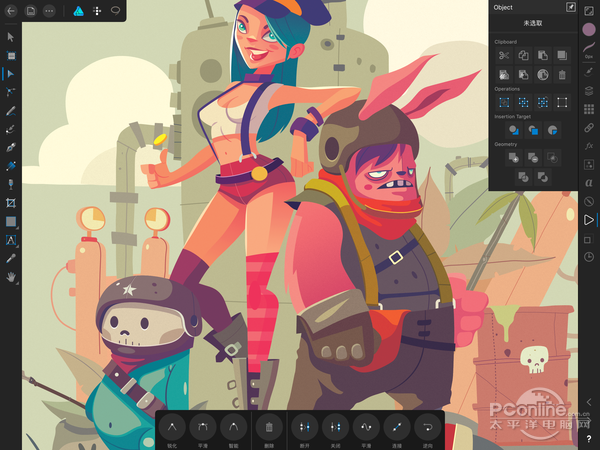The width and height of the screenshot is (600, 450).
Task: Open the square-icon studio below Object studio
Action: pyautogui.click(x=588, y=240)
